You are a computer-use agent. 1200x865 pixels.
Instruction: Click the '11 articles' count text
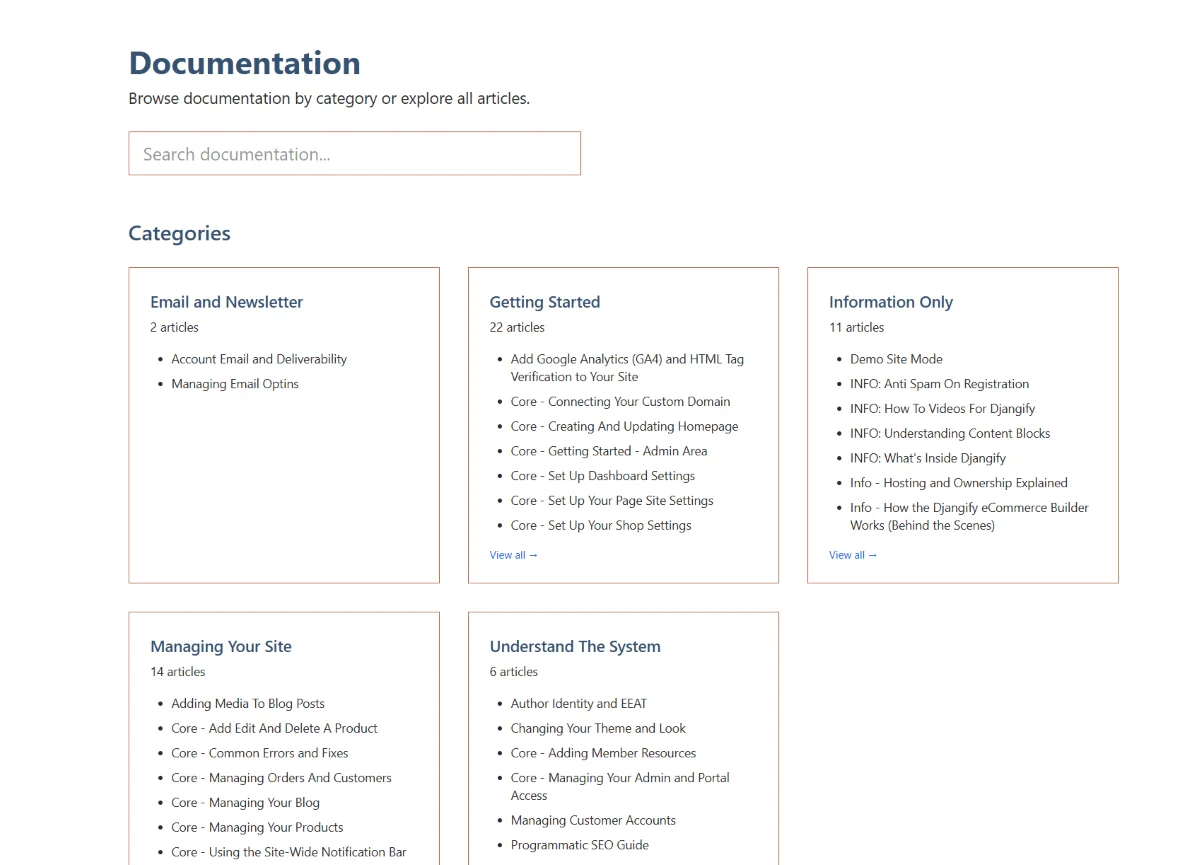click(x=856, y=327)
